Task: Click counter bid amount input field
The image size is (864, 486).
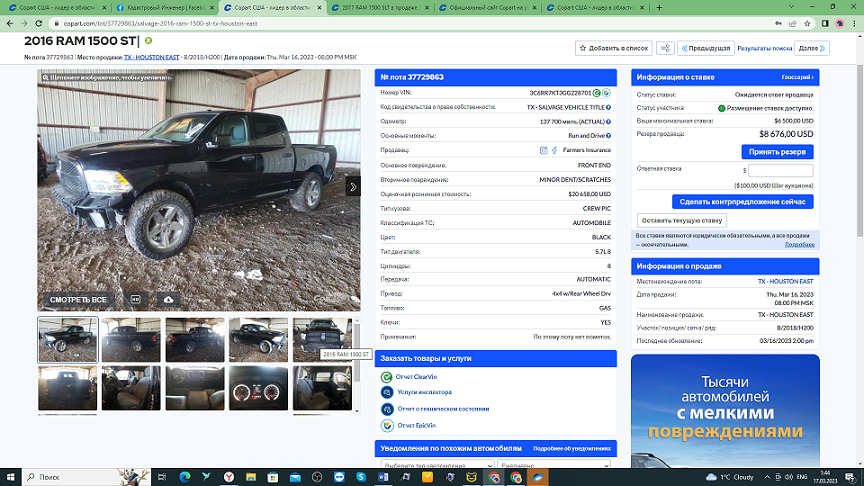Action: (780, 170)
